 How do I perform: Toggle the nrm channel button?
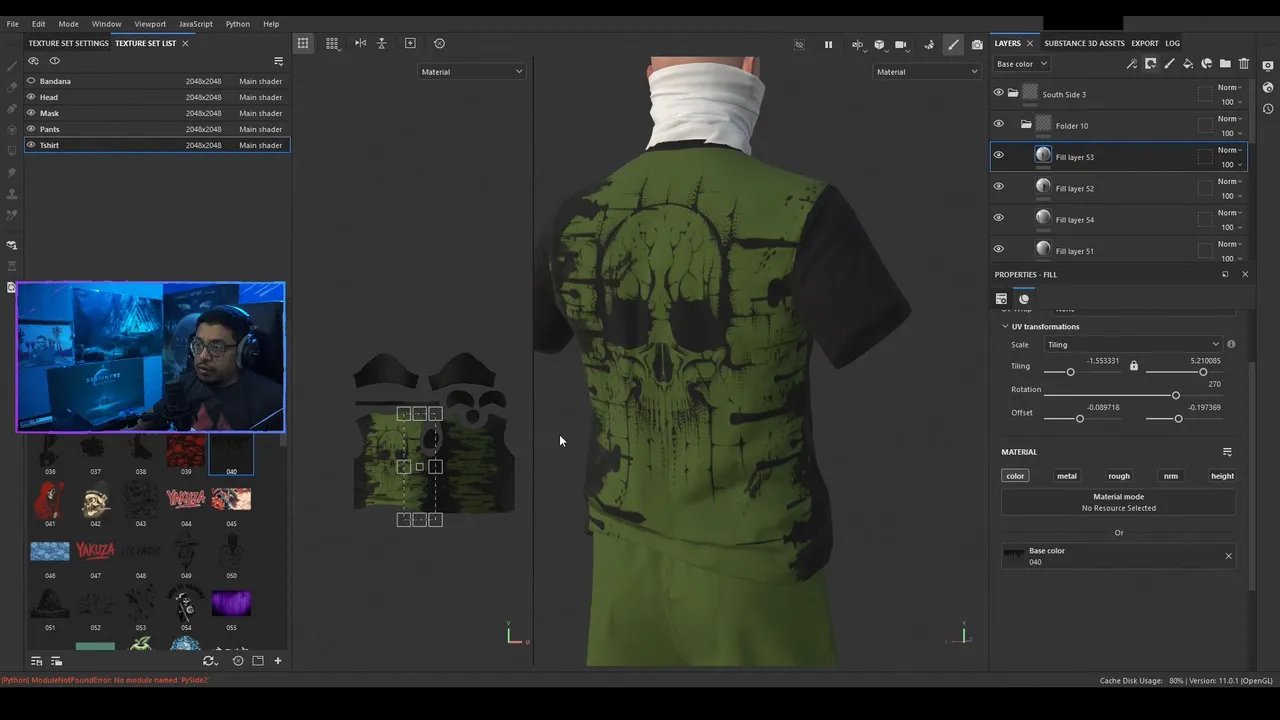click(1171, 476)
